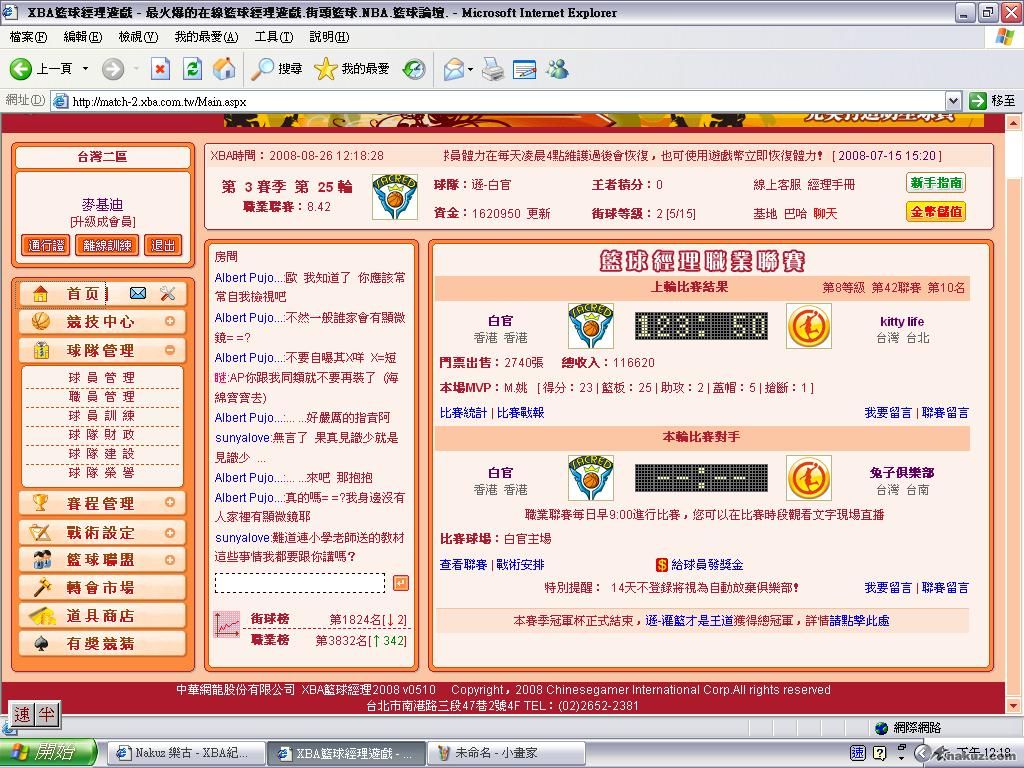Open 球員管理 submenu item
Screen dimensions: 1024x768
point(102,377)
